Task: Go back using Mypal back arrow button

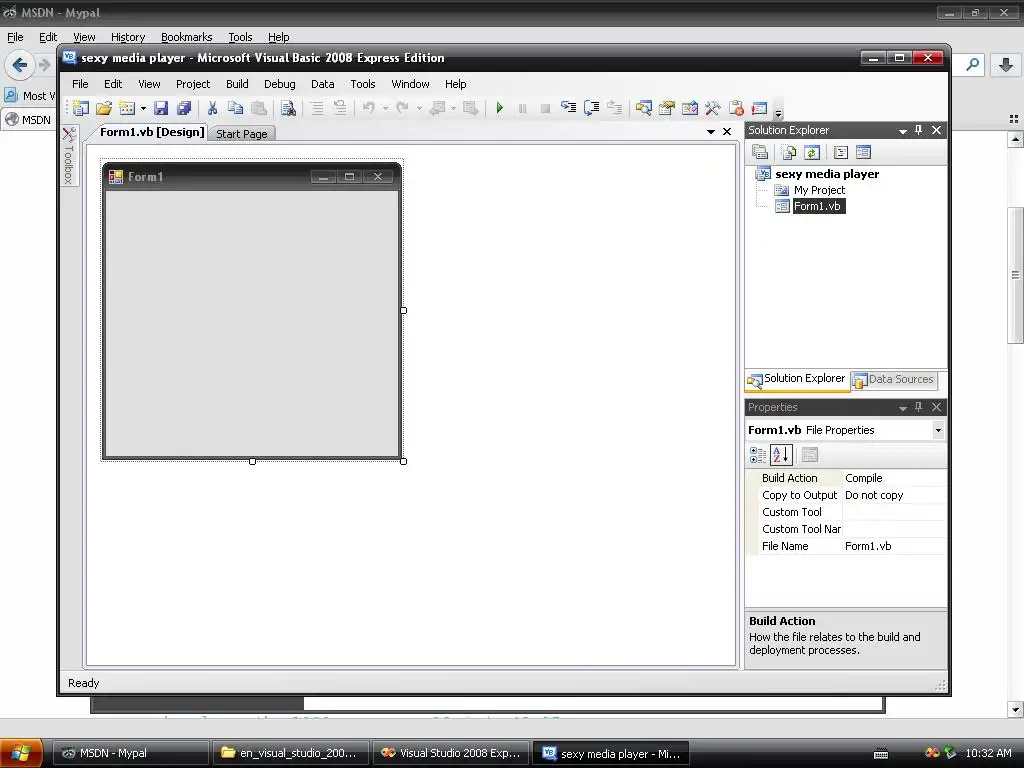Action: coord(20,65)
